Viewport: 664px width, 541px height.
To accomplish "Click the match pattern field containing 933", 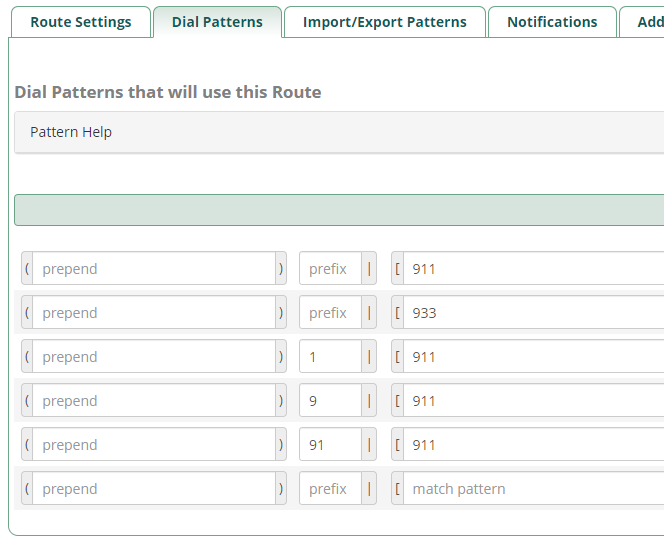I will [534, 313].
